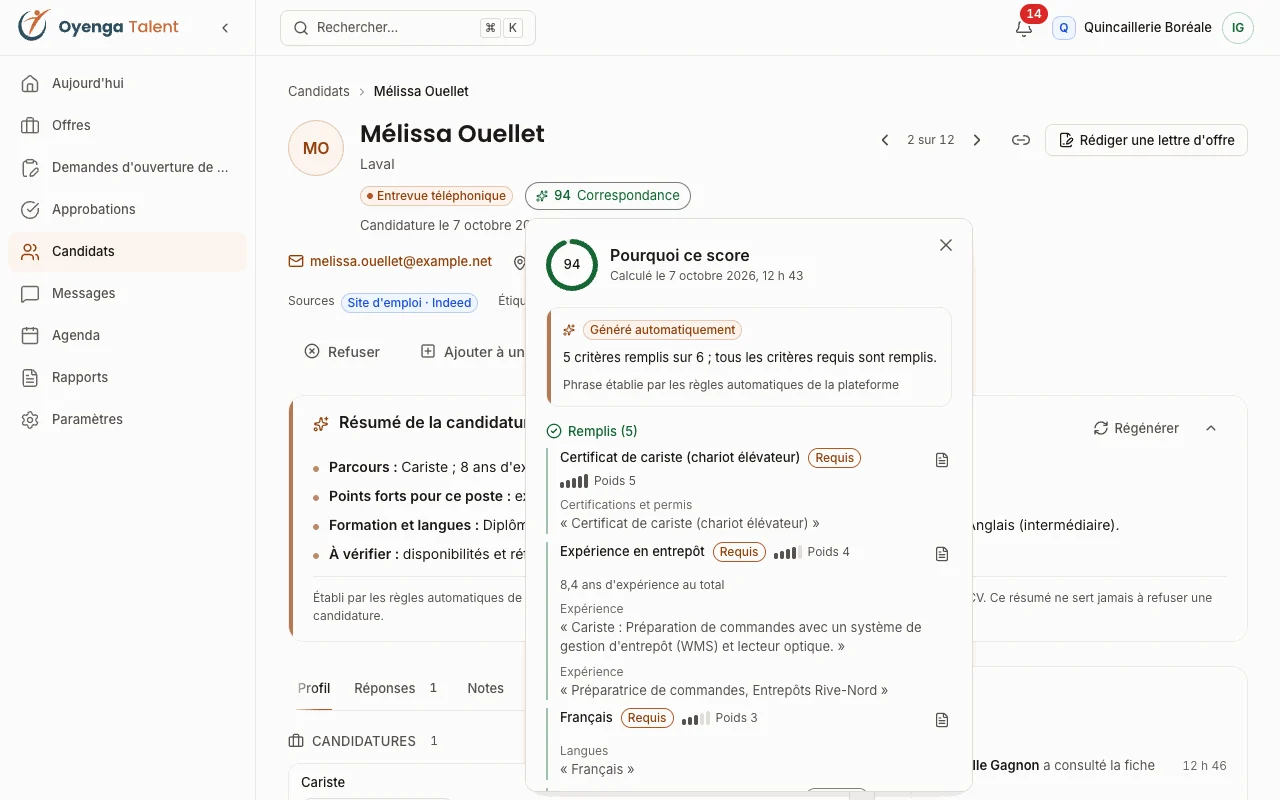
Task: Open the Quincaillerie Boréale organization switcher
Action: click(x=1131, y=28)
